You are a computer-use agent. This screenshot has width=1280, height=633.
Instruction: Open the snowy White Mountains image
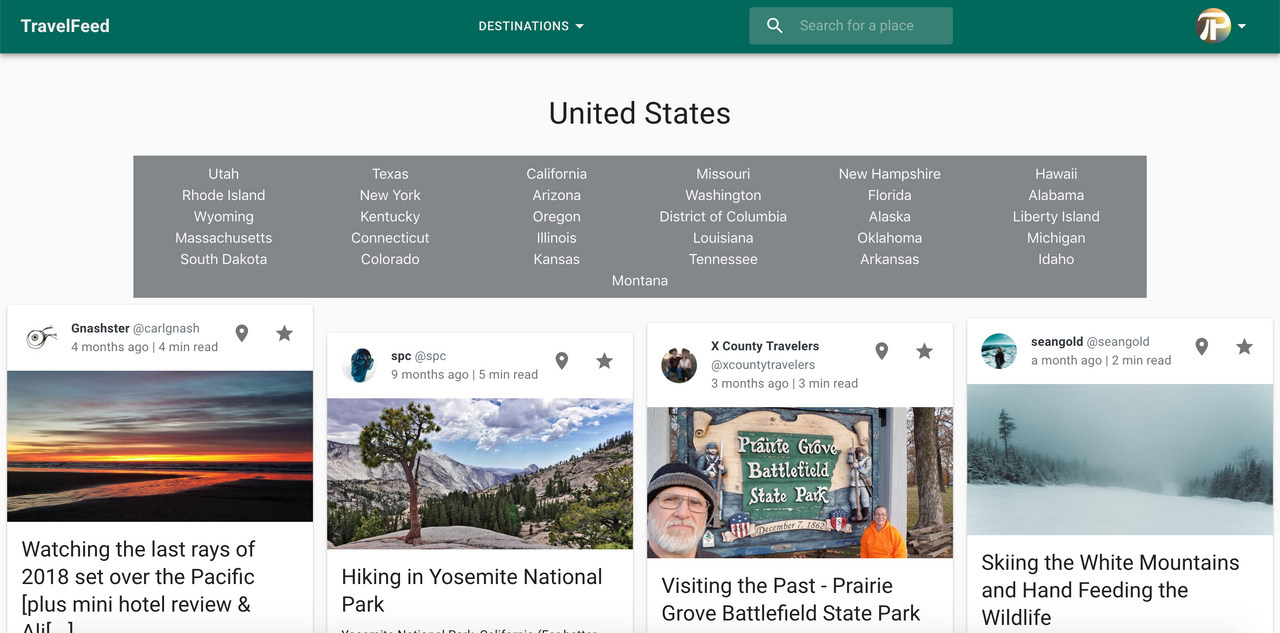click(1120, 460)
